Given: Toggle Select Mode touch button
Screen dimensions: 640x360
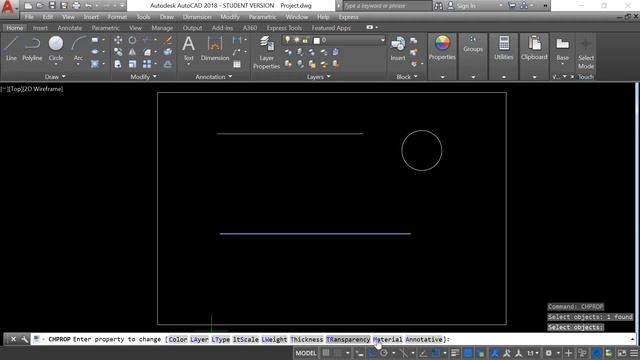Looking at the screenshot, I should pyautogui.click(x=586, y=53).
